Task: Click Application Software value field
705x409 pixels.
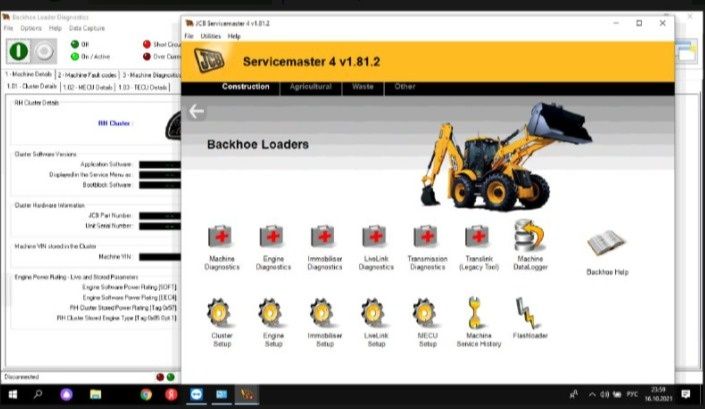Action: pos(160,164)
